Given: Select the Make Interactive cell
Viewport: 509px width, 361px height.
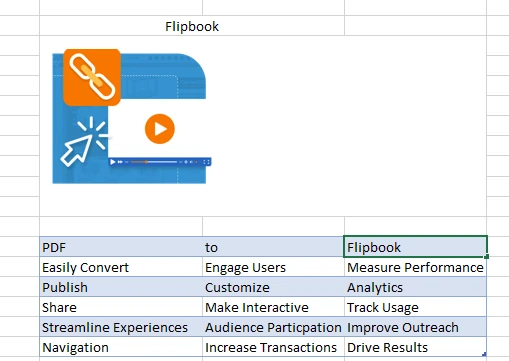Looking at the screenshot, I should click(273, 307).
